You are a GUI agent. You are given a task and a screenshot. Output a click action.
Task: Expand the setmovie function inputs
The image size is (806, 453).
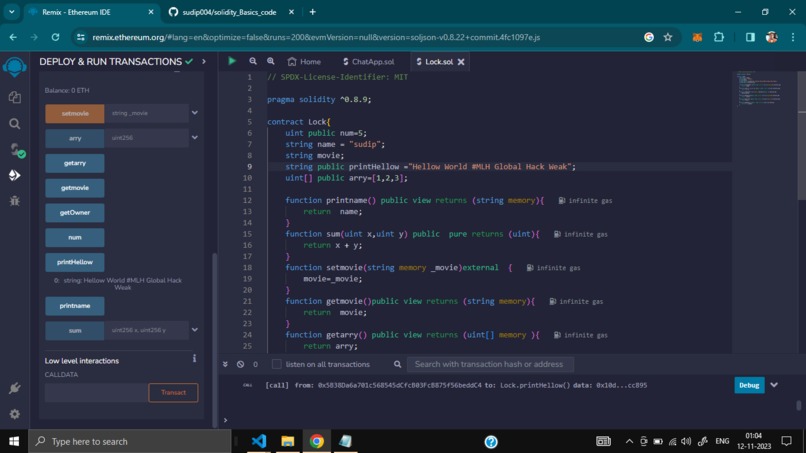pyautogui.click(x=195, y=113)
